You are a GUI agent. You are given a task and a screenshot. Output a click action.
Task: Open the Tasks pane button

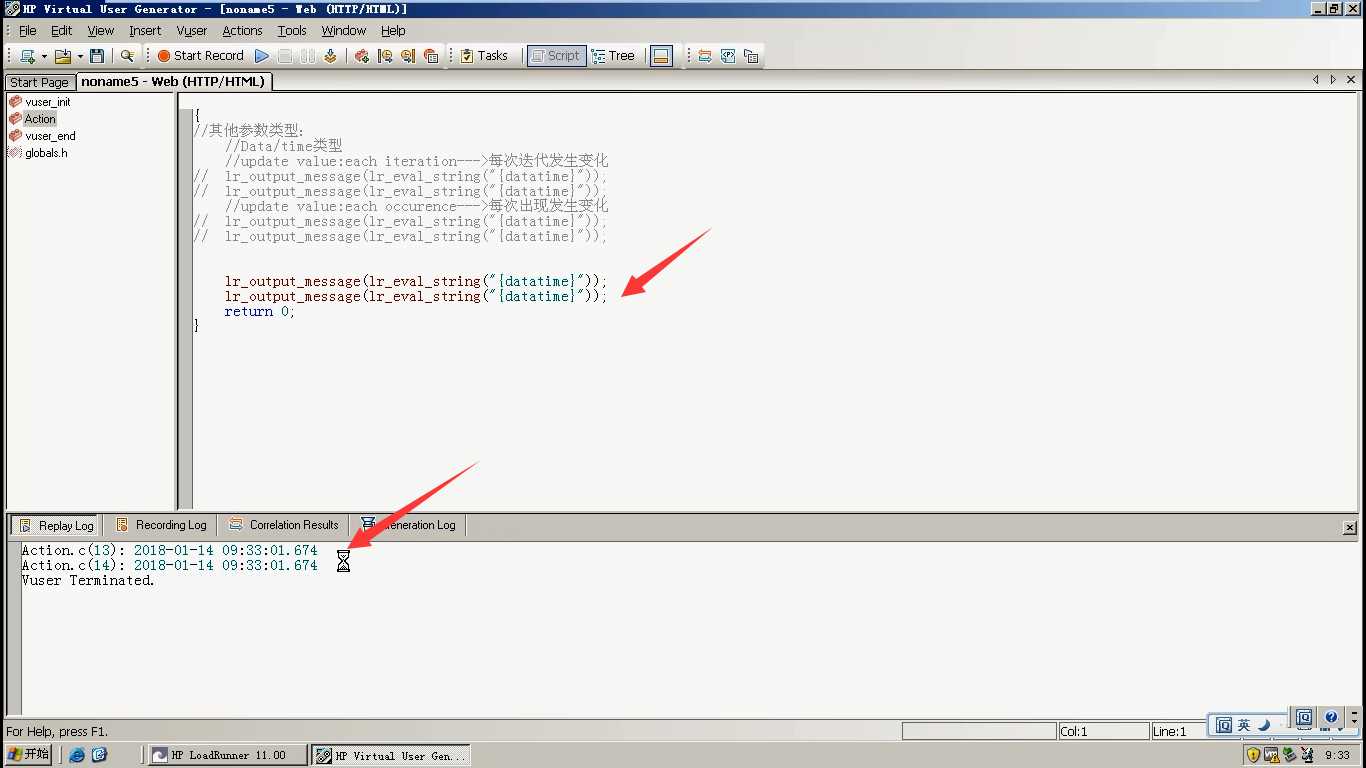pyautogui.click(x=484, y=56)
